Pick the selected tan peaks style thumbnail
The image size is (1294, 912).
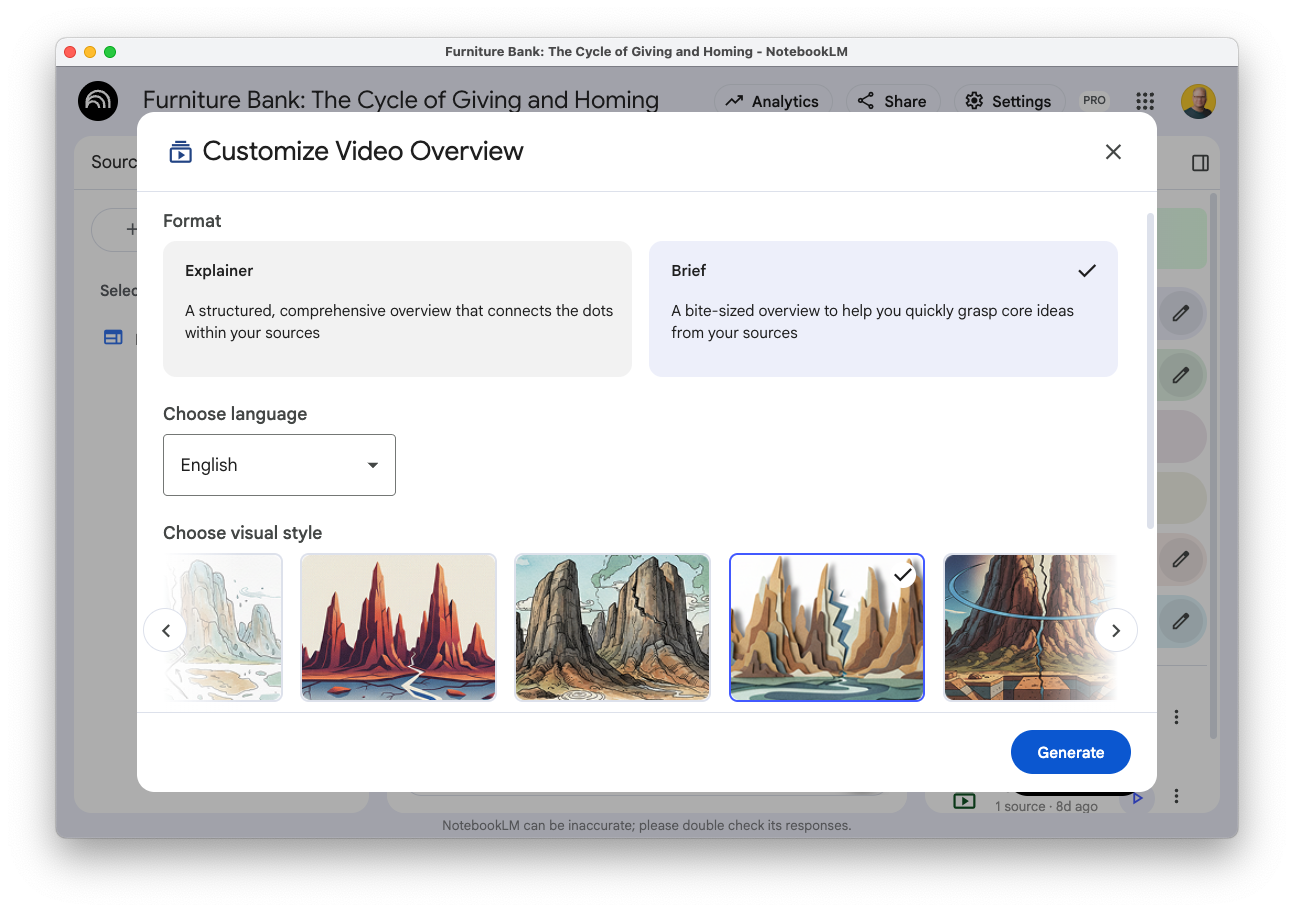click(826, 627)
